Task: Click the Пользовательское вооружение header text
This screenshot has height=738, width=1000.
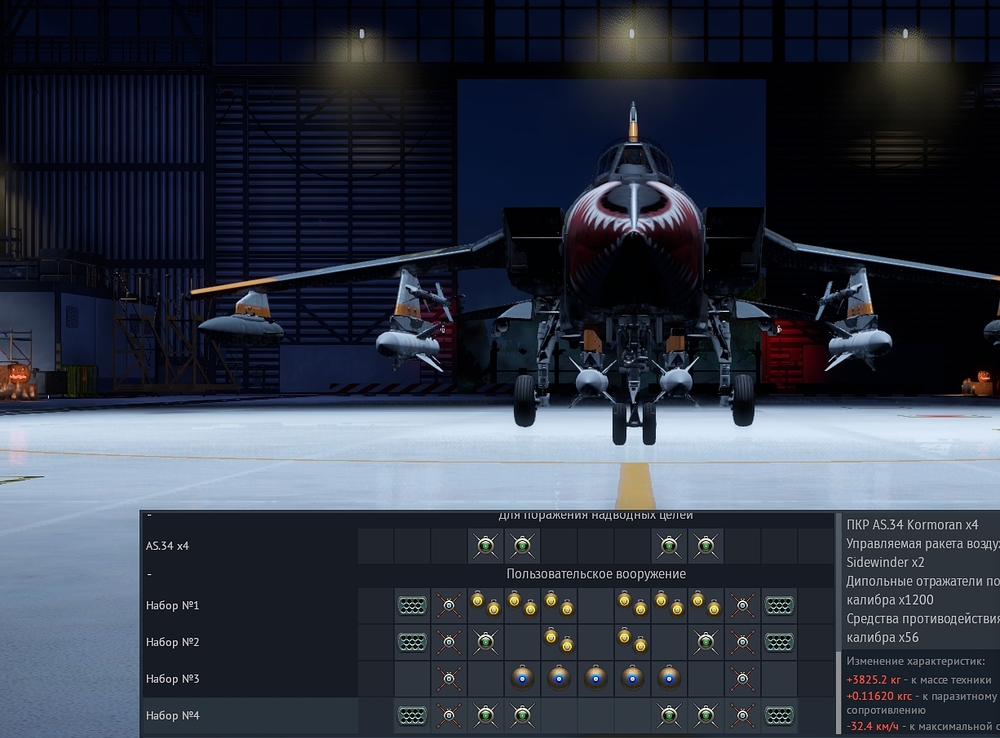Action: 596,574
